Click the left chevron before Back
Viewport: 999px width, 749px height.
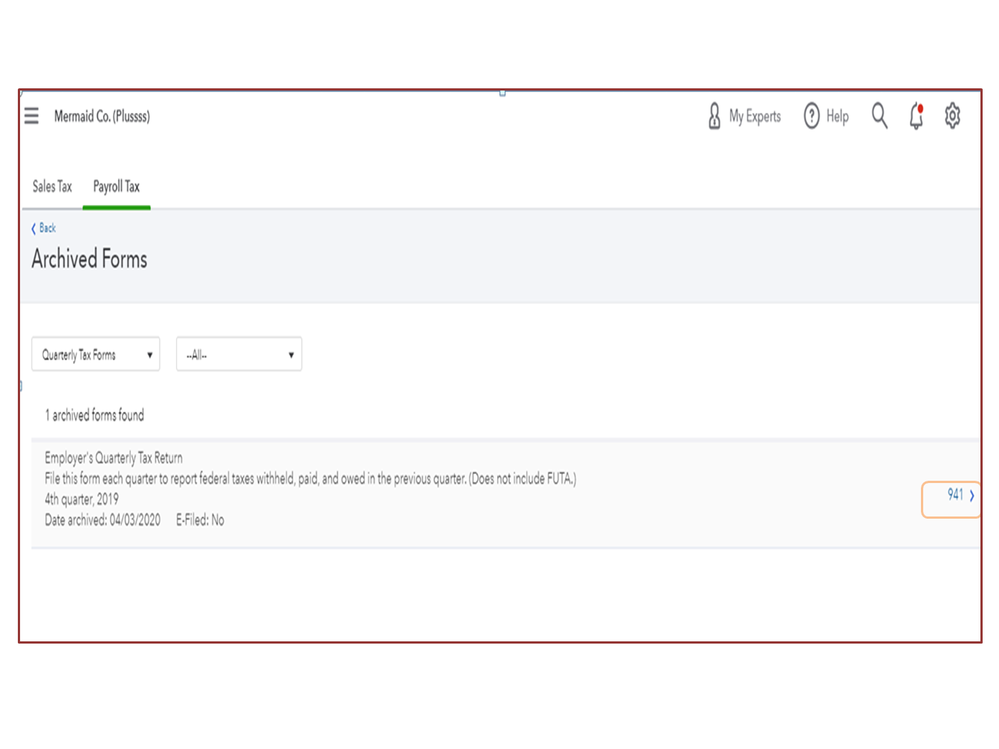coord(33,229)
